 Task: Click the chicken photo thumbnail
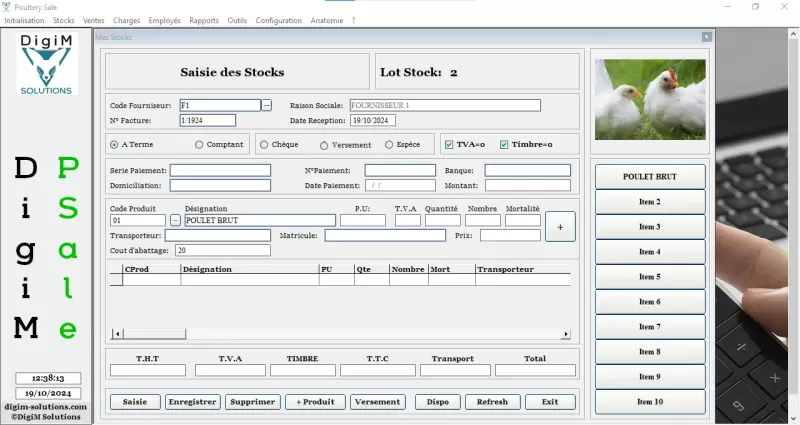[650, 99]
